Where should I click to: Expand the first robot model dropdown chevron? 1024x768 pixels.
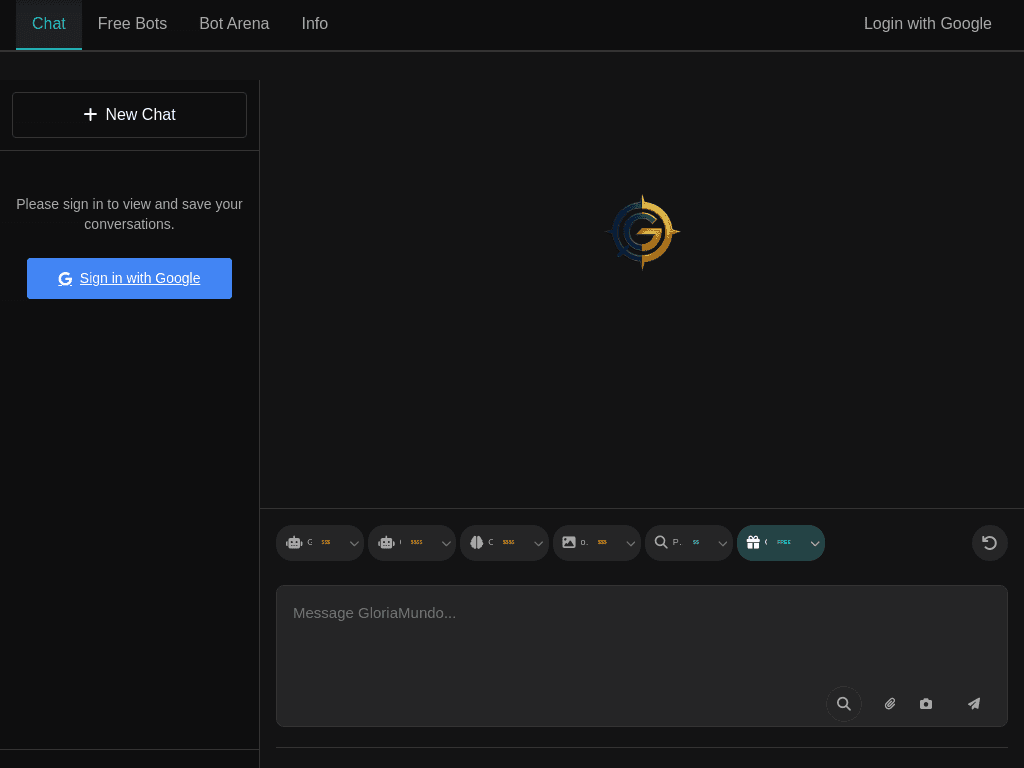pos(354,543)
